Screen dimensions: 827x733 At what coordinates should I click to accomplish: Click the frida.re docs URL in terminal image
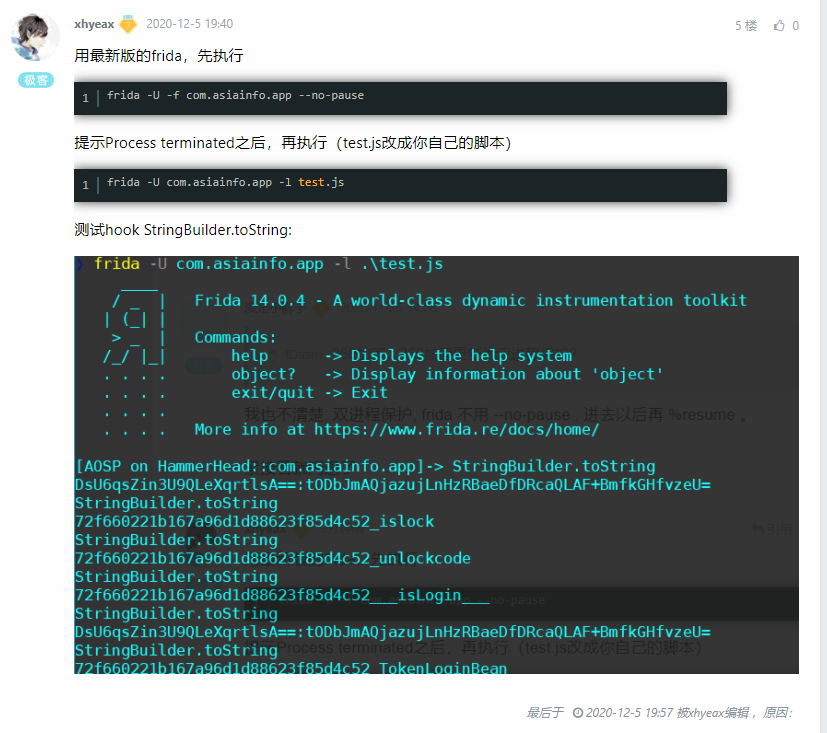(x=457, y=429)
